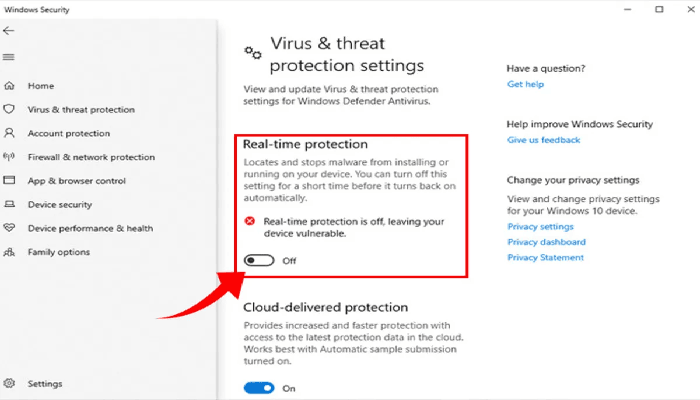Screen dimensions: 700x400
Task: Click the back arrow icon
Action: pos(9,32)
